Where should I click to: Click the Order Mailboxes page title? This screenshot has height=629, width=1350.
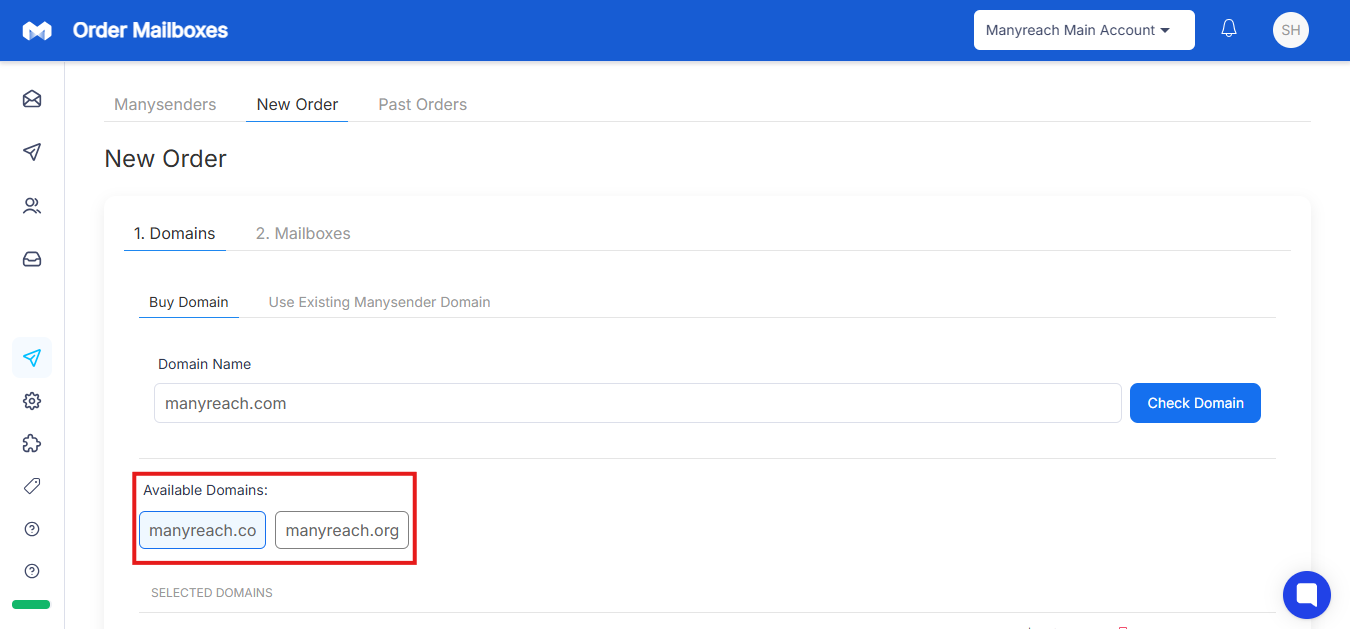150,30
